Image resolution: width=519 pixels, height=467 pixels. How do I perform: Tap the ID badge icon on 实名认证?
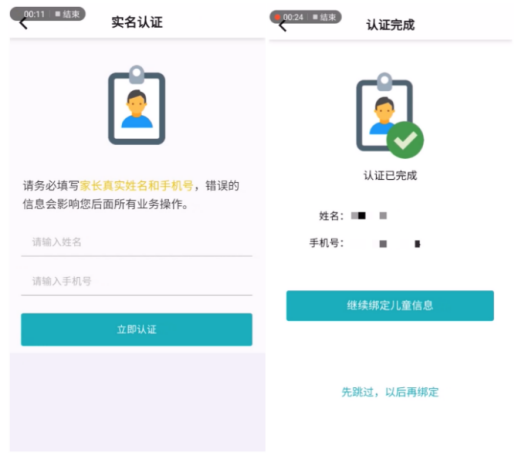(137, 105)
